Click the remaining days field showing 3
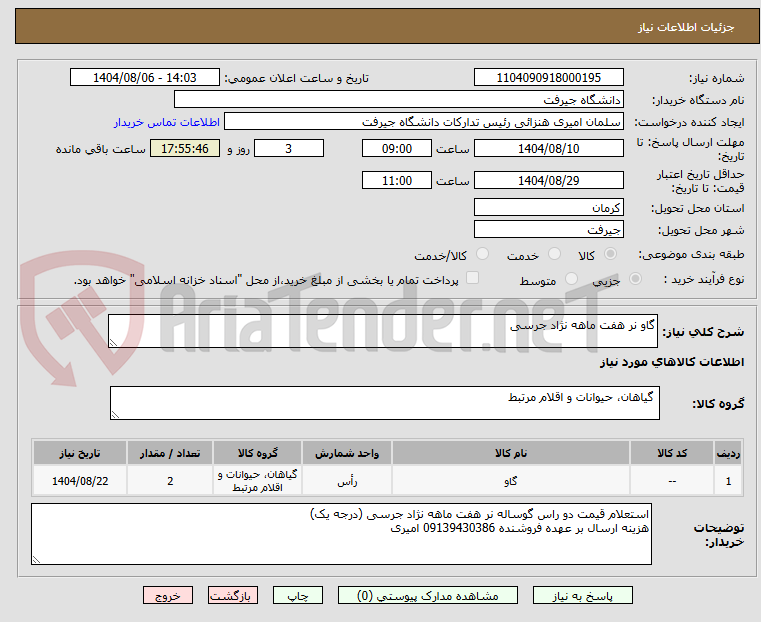 (289, 148)
